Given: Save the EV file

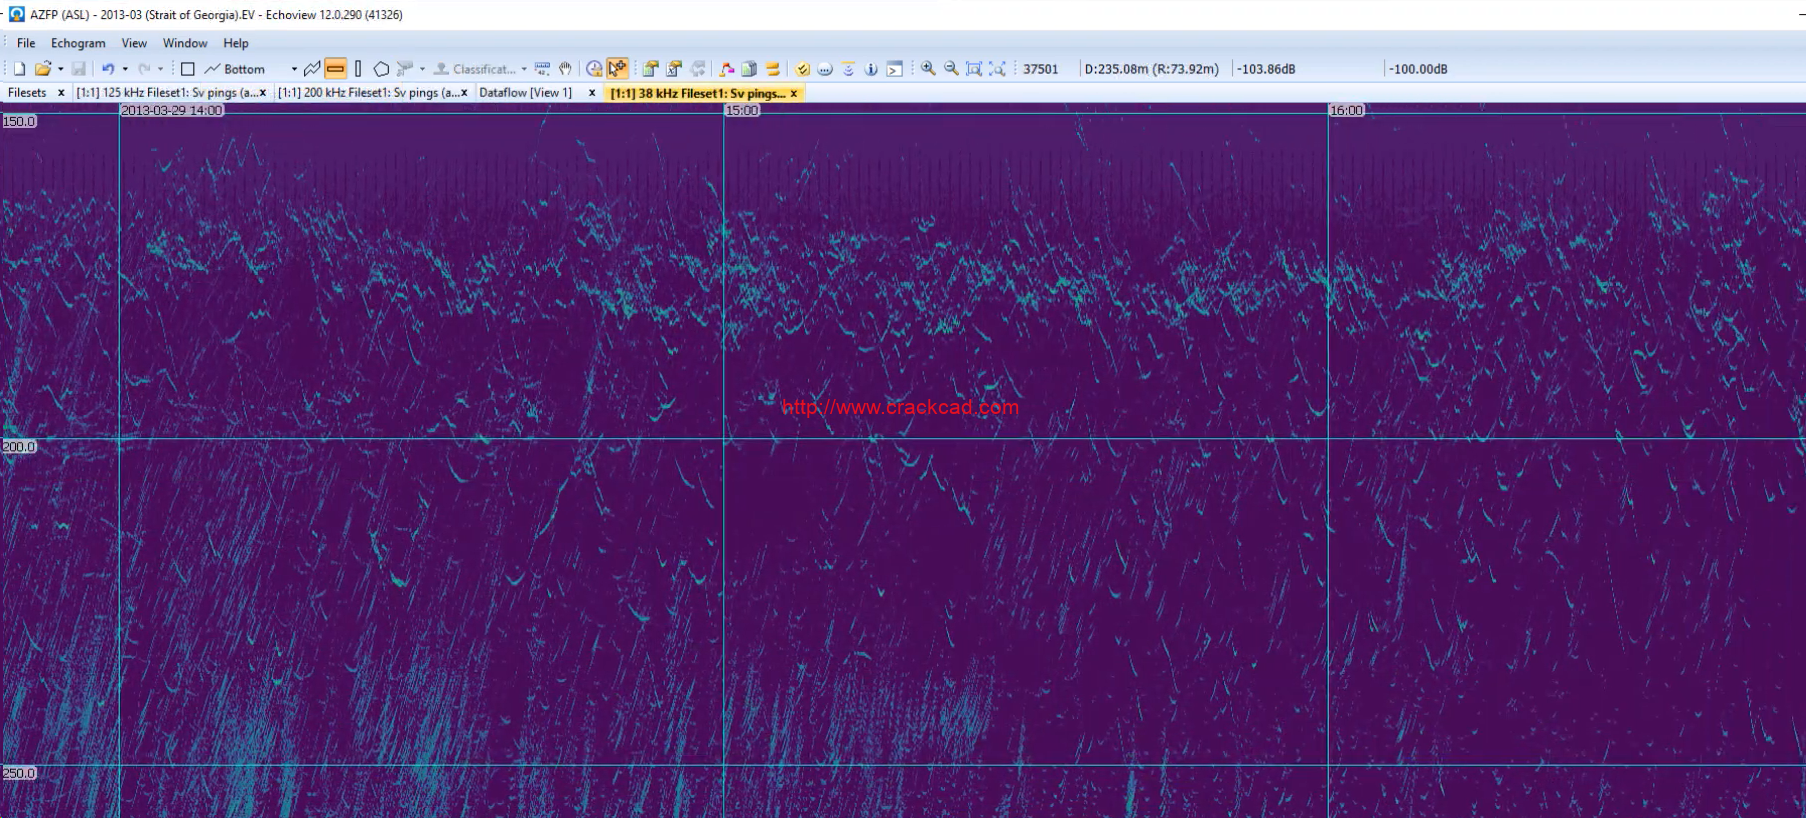Looking at the screenshot, I should [79, 69].
